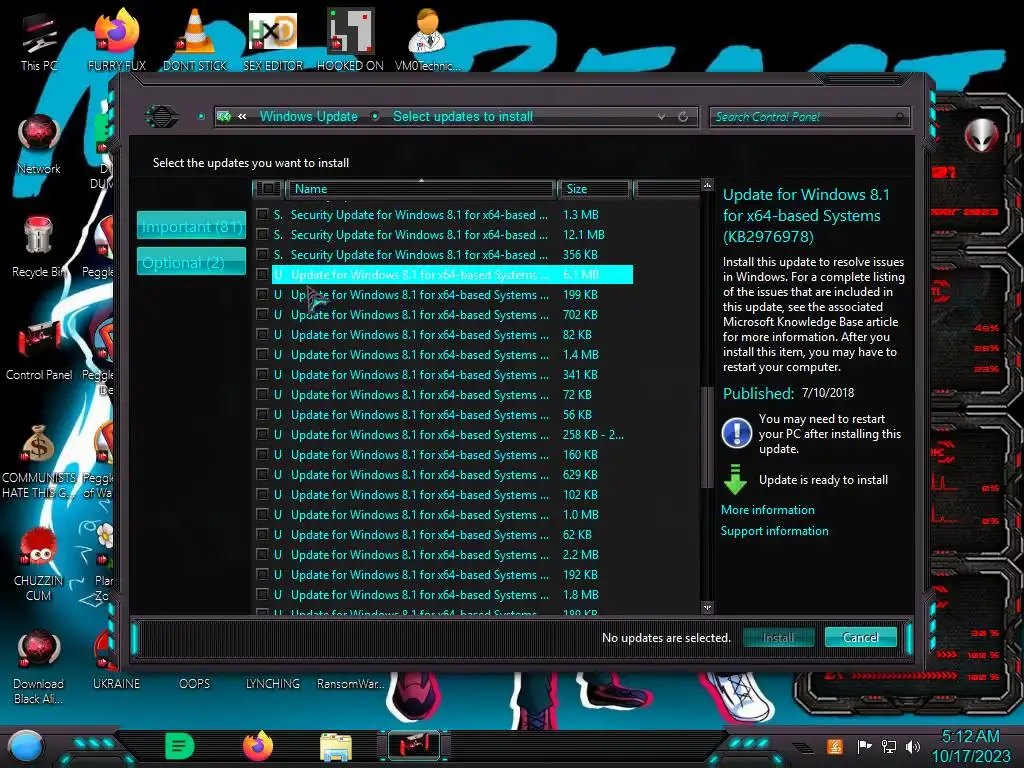Check the 199 KB update checkbox
Viewport: 1024px width, 768px height.
(x=263, y=295)
